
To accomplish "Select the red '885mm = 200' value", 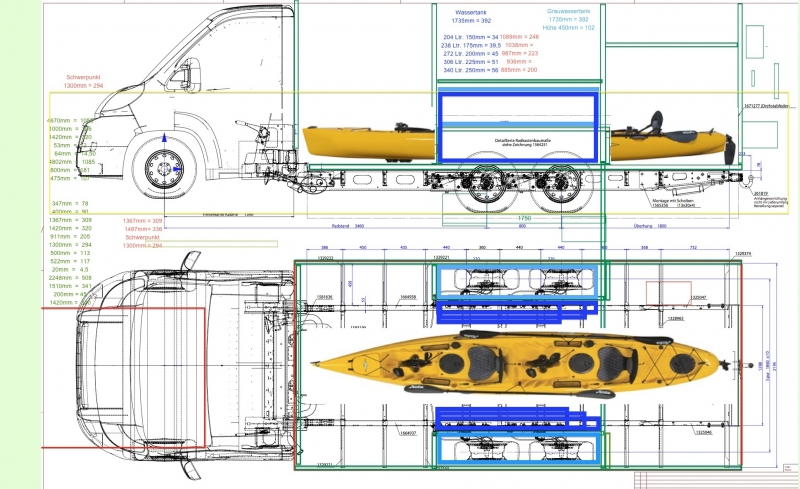I will pyautogui.click(x=519, y=70).
